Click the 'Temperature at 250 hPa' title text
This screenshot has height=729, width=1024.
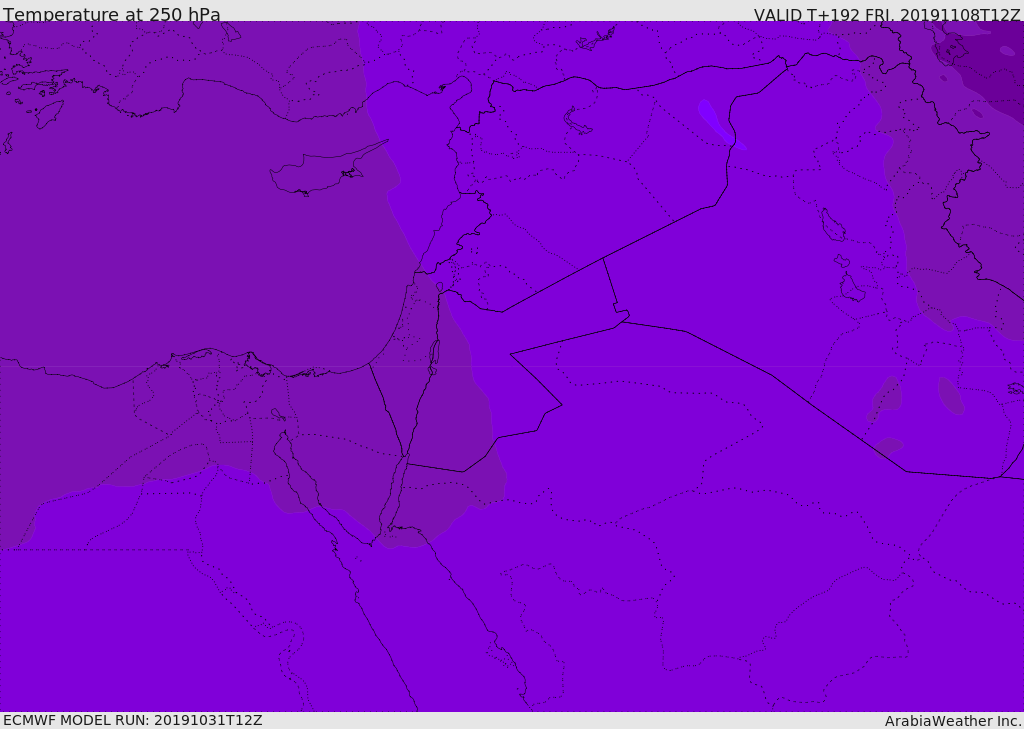click(112, 14)
